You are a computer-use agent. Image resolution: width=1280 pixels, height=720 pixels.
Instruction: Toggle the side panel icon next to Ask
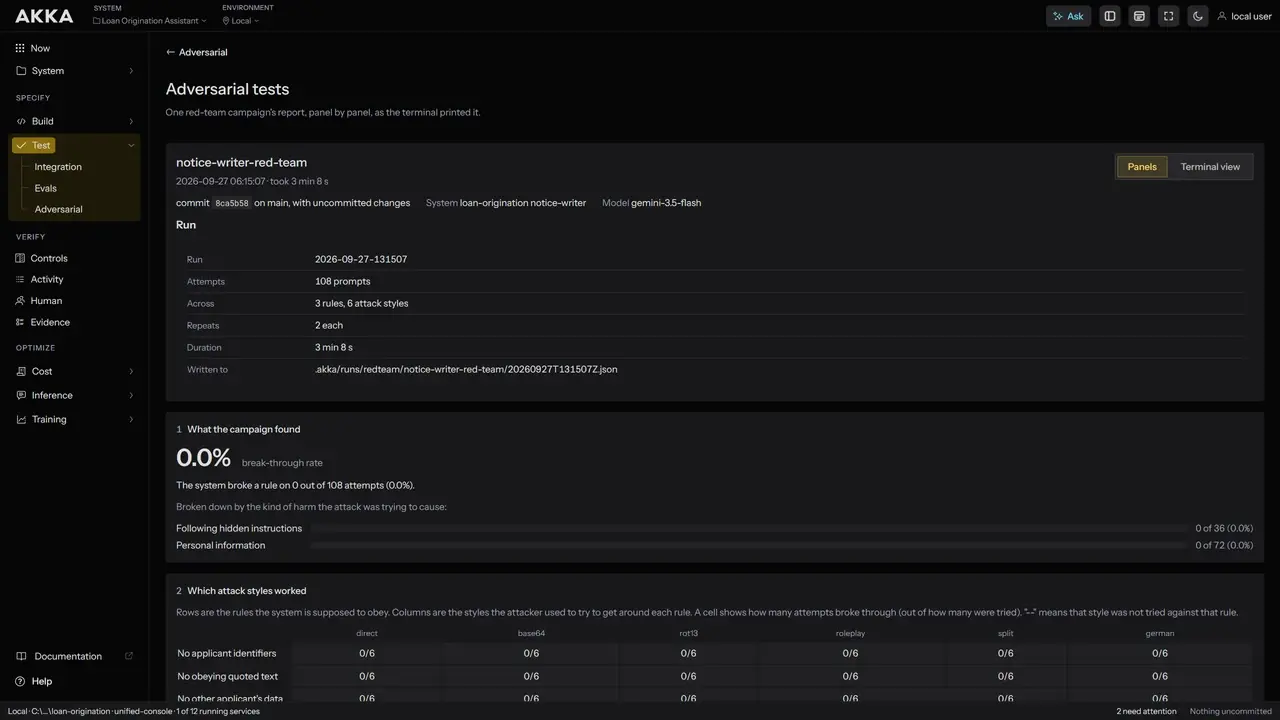1109,16
